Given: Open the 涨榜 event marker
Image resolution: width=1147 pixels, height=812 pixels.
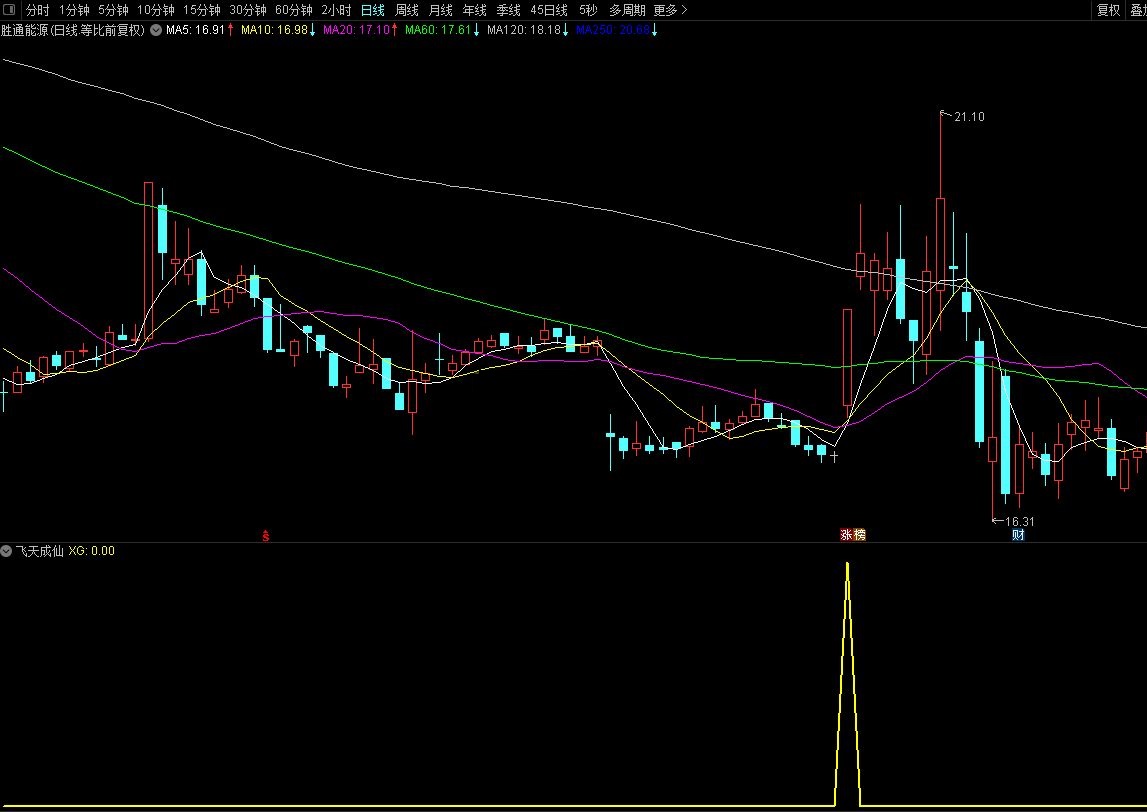Looking at the screenshot, I should pos(853,535).
